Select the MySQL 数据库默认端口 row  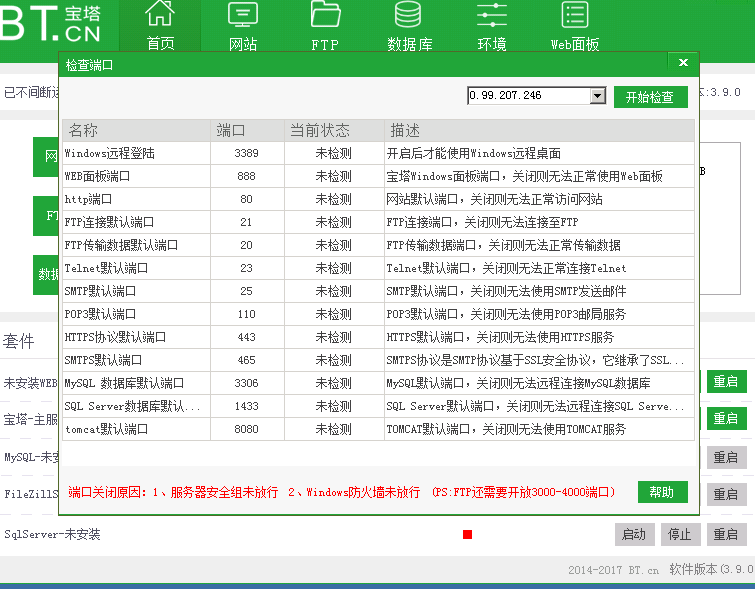[378, 383]
